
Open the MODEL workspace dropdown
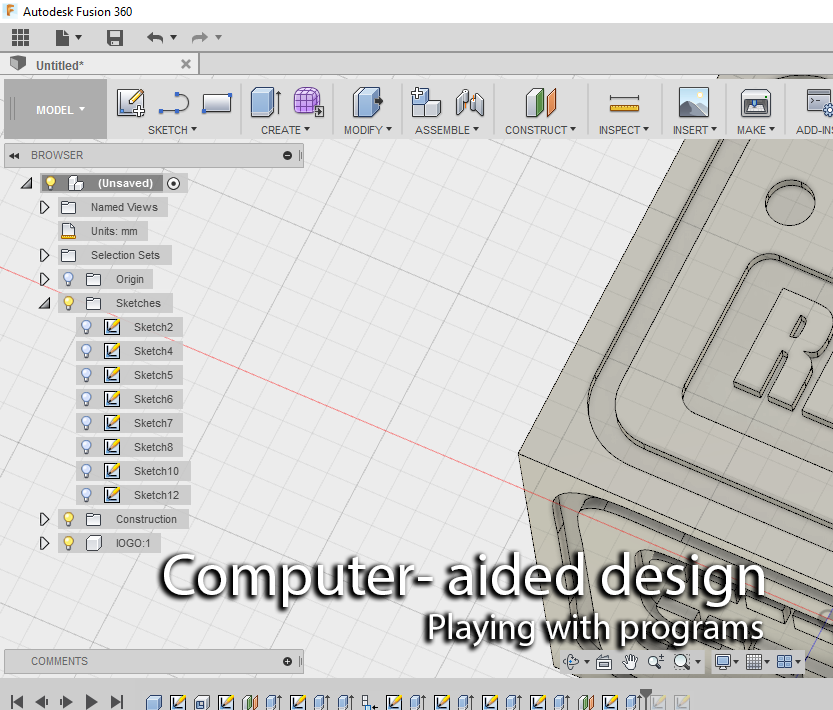pyautogui.click(x=60, y=110)
